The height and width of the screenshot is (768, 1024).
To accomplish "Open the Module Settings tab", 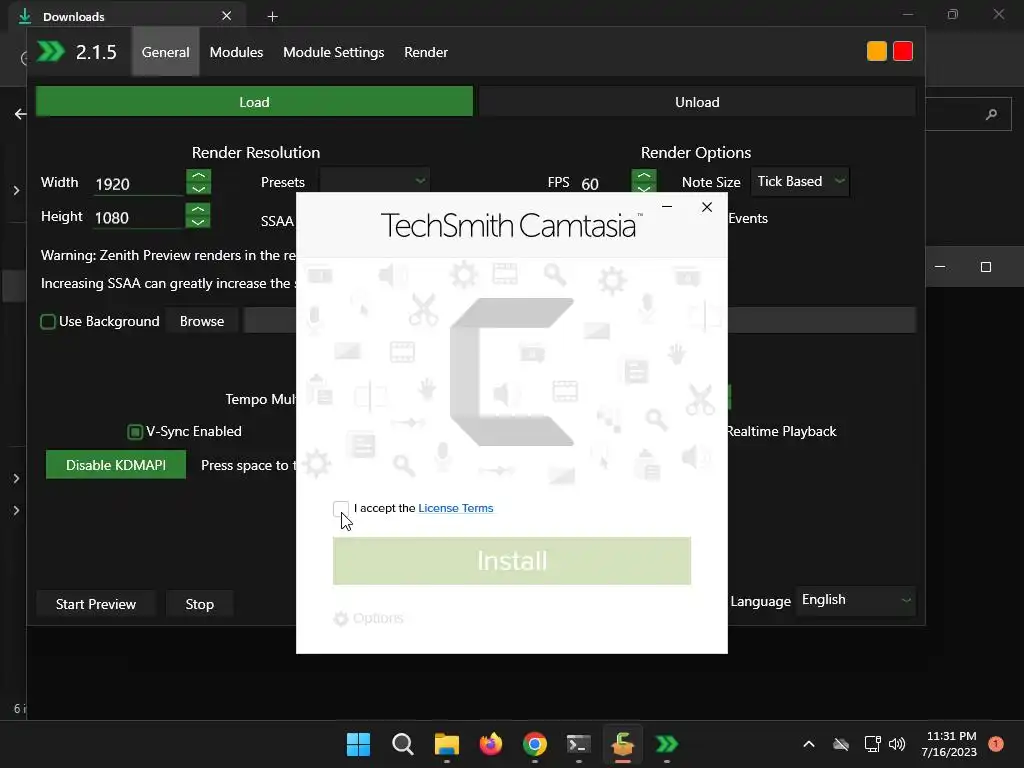I will click(x=334, y=52).
